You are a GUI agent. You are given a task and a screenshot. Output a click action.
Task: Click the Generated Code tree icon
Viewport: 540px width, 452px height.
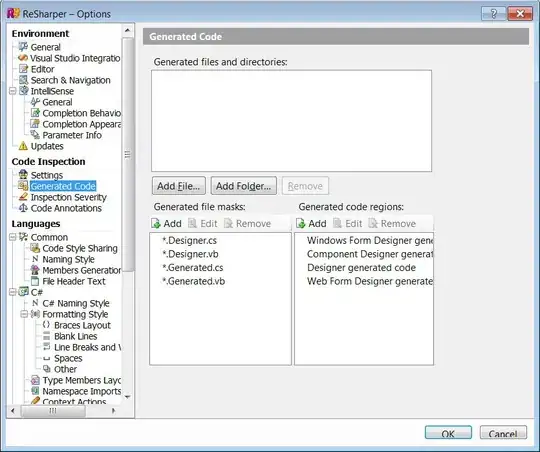point(23,186)
